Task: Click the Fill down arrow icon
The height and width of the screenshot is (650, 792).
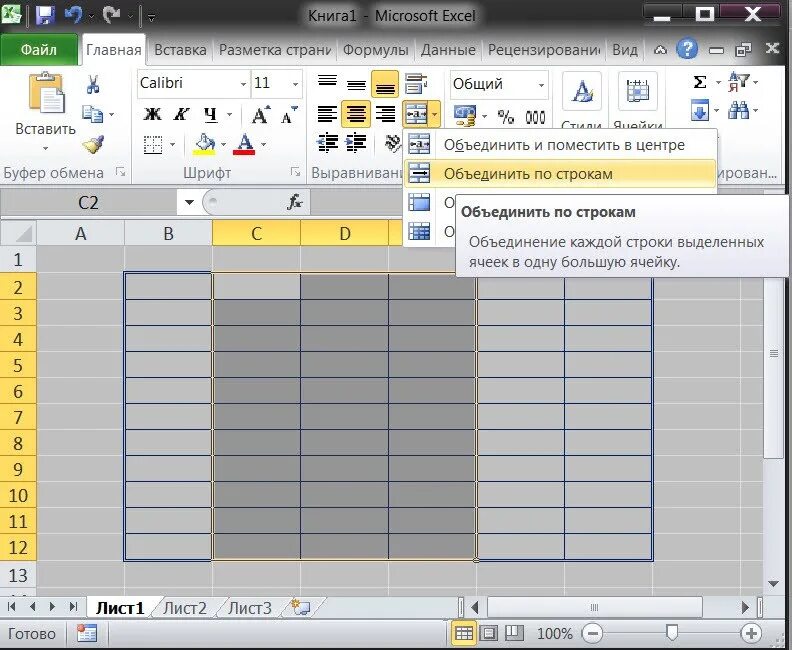Action: point(700,111)
